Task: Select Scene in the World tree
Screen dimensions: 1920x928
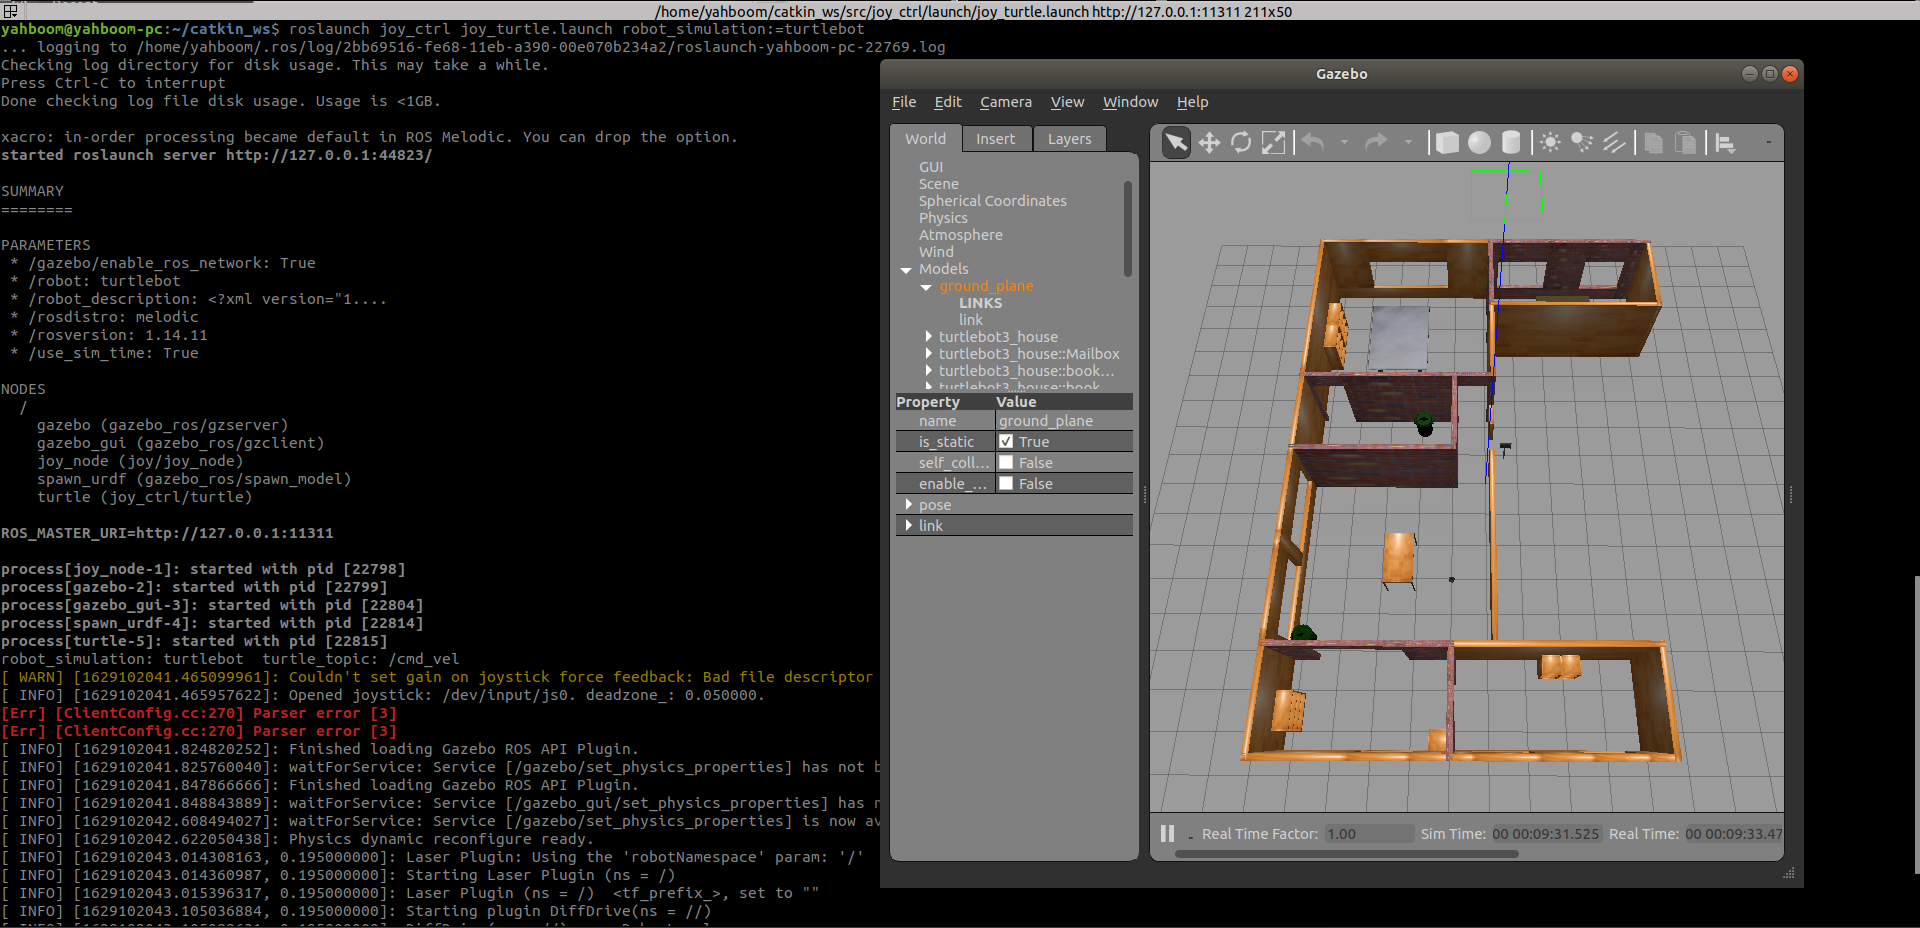Action: [x=938, y=184]
